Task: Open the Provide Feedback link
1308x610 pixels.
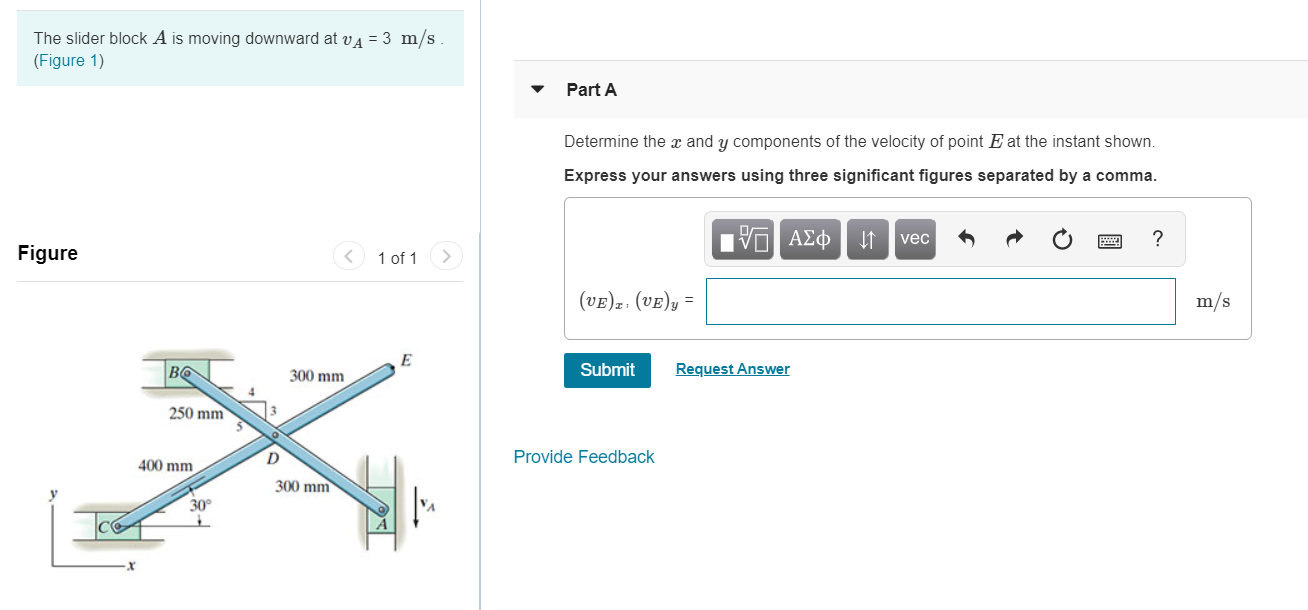Action: tap(583, 456)
